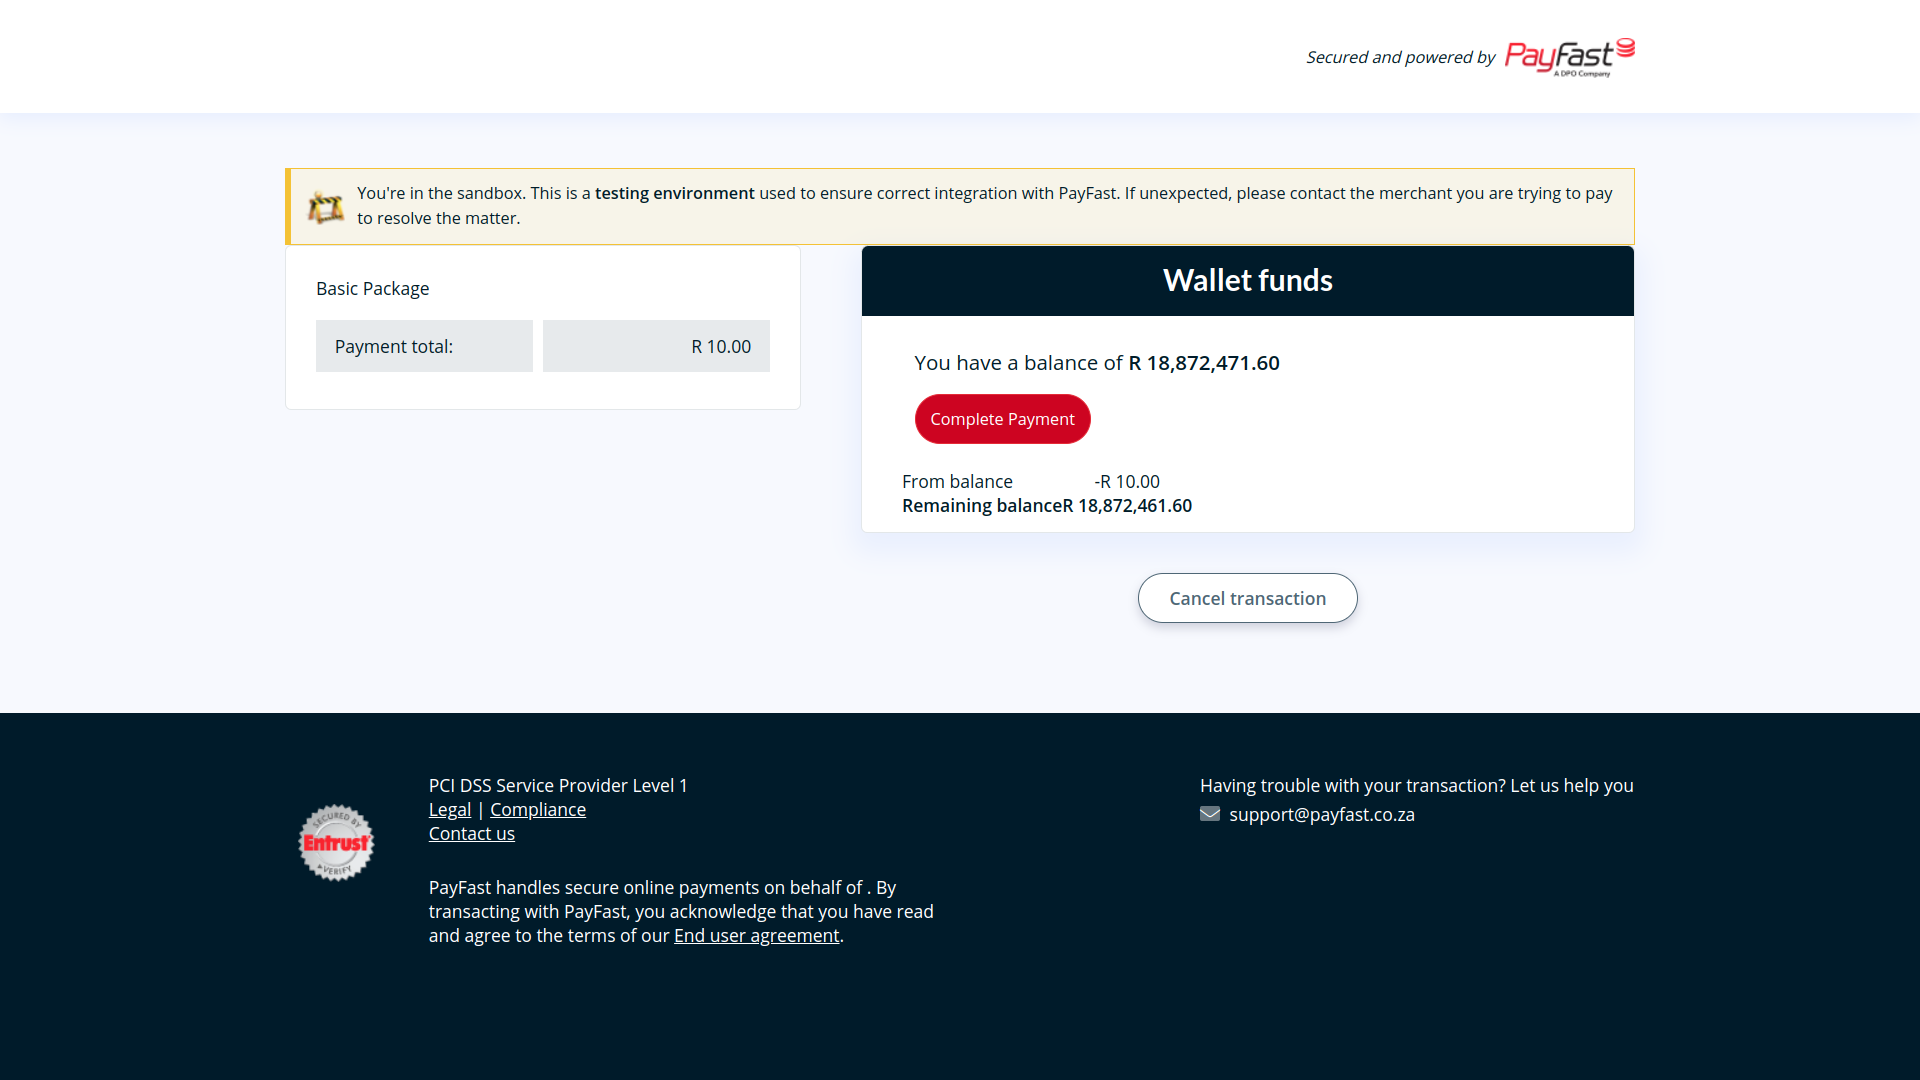Click the Entrust secured seal badge

336,843
